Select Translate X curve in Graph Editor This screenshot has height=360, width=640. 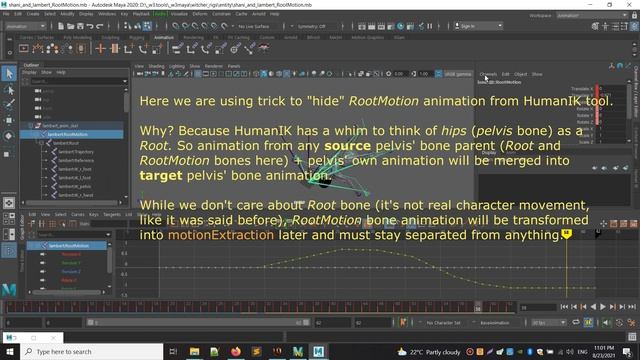click(x=71, y=254)
